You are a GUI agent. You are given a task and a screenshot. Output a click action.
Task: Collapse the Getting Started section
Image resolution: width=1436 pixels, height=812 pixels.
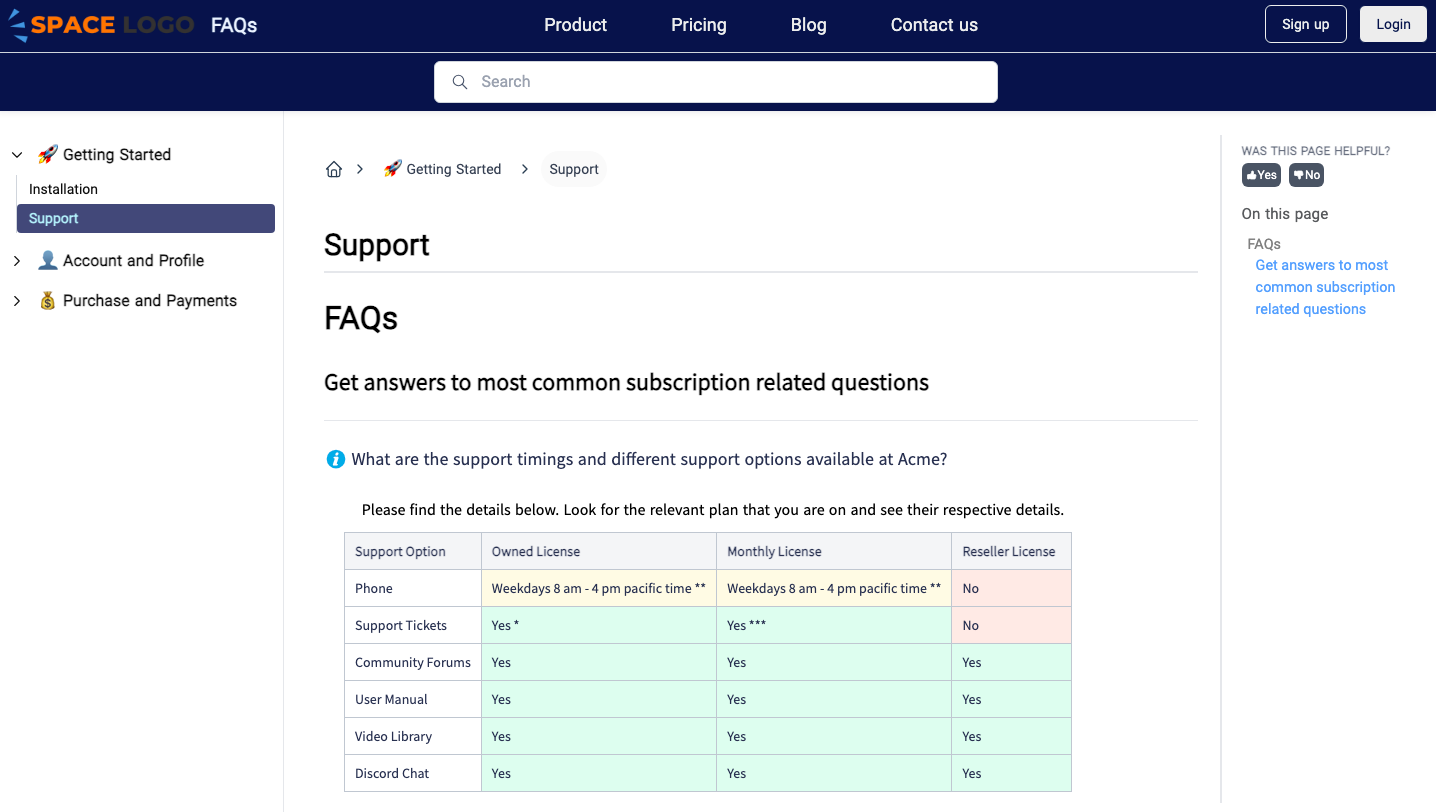16,154
